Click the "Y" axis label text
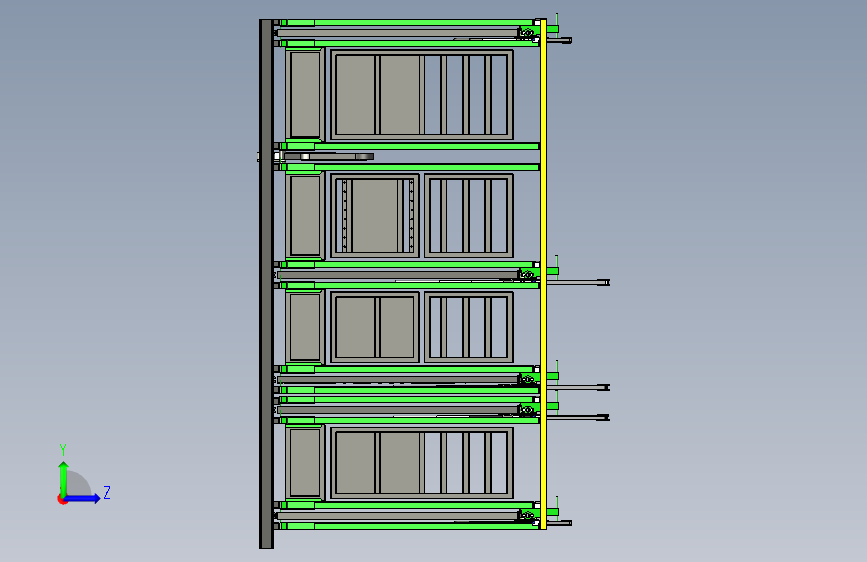The image size is (867, 562). (63, 449)
